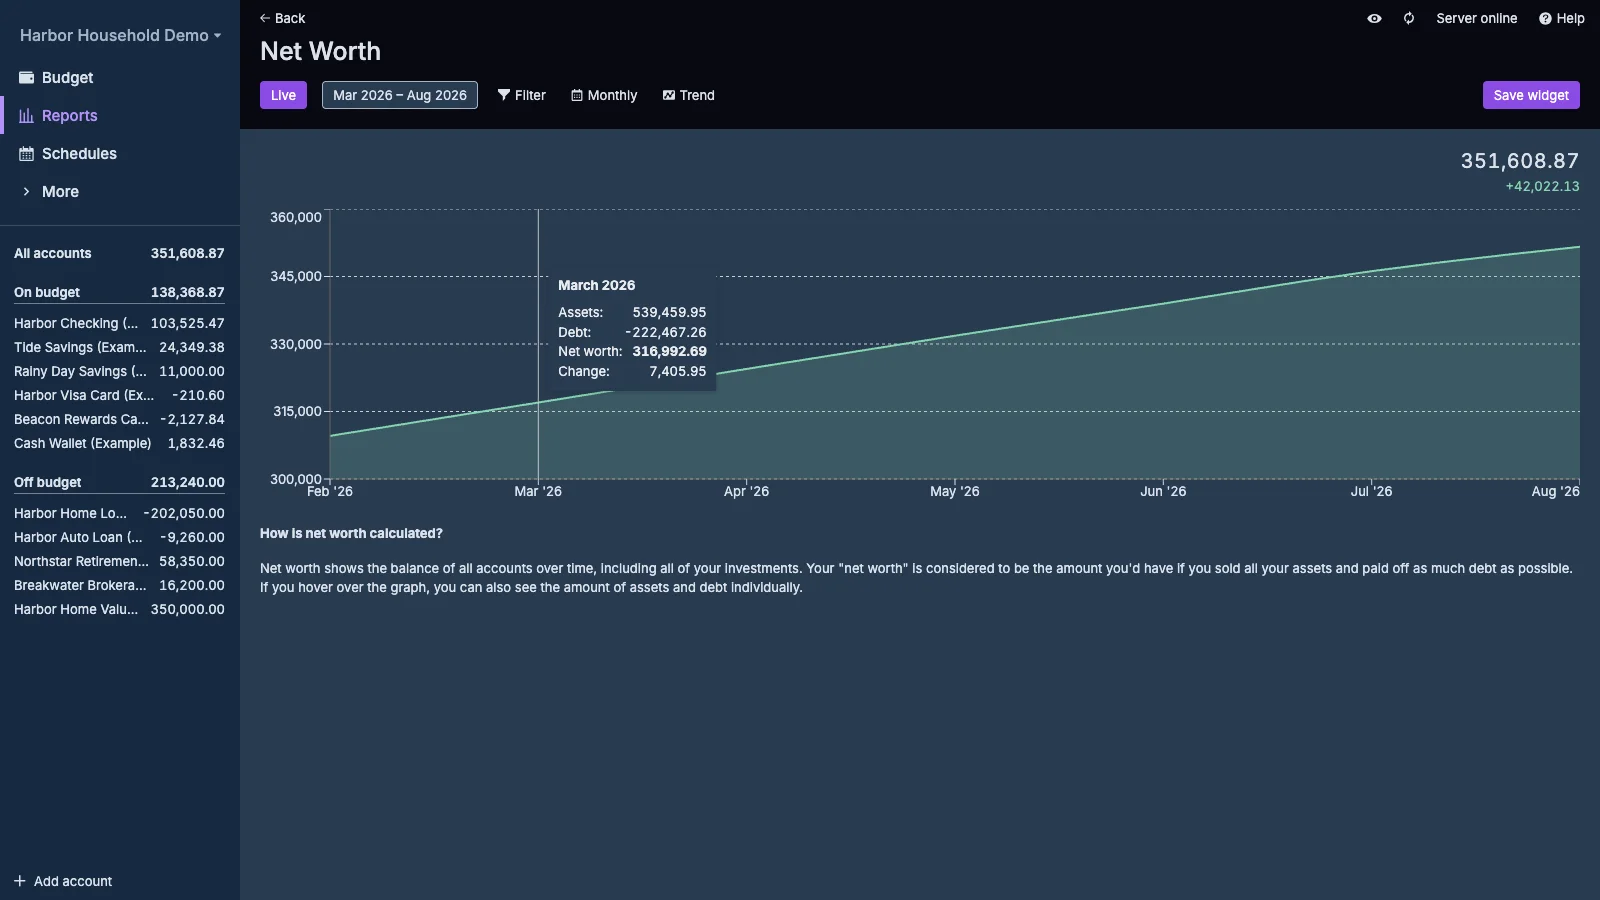Select Off budget accounts group
The width and height of the screenshot is (1600, 900).
(x=119, y=482)
